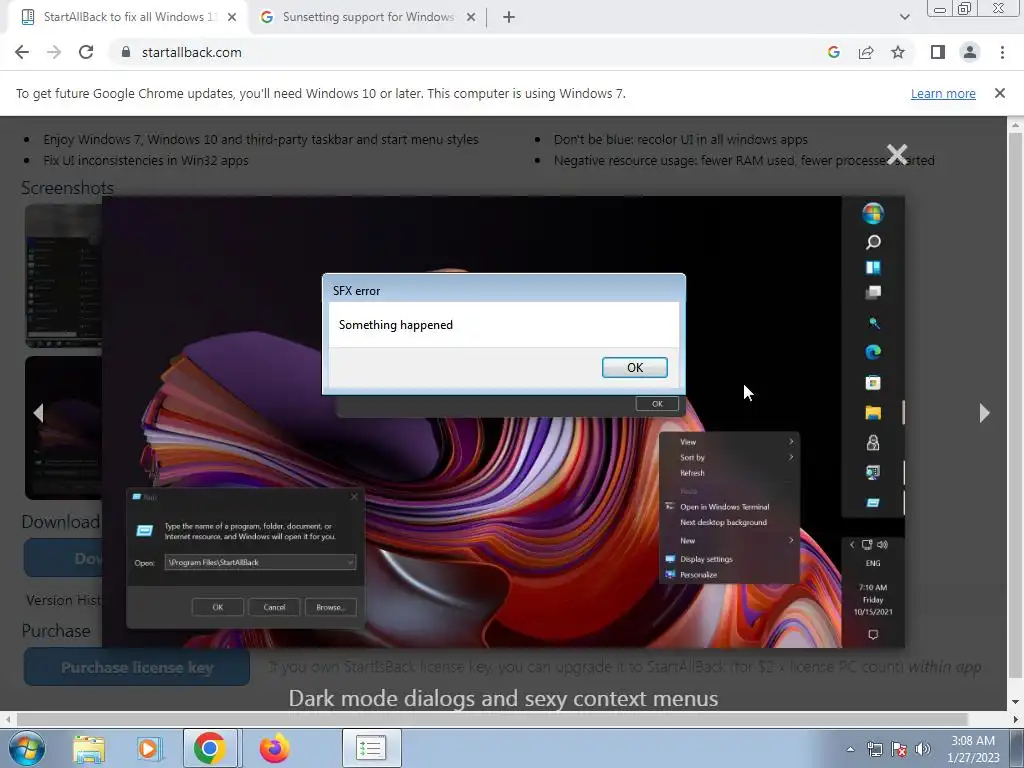Click the system clock showing 3:08 AM

[x=973, y=748]
